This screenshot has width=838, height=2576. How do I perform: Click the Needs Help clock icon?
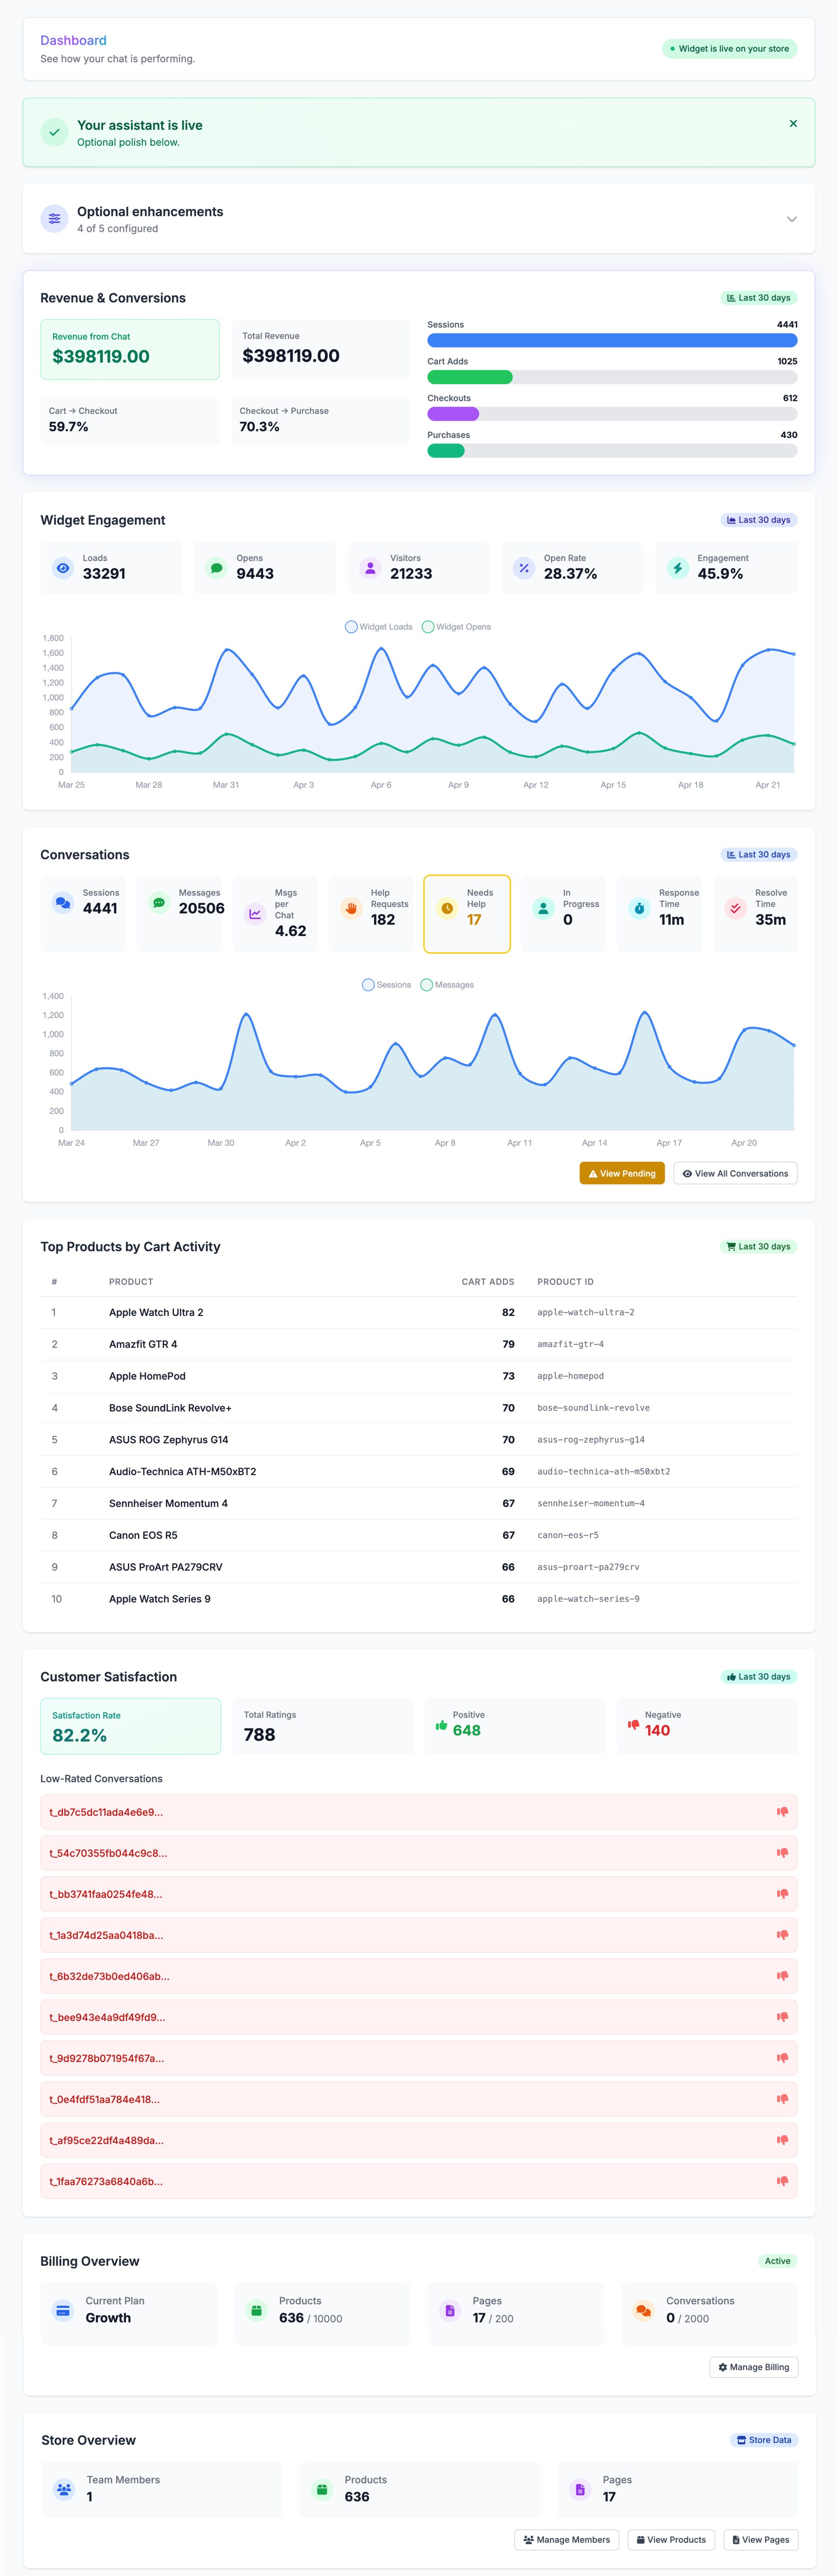(x=447, y=908)
